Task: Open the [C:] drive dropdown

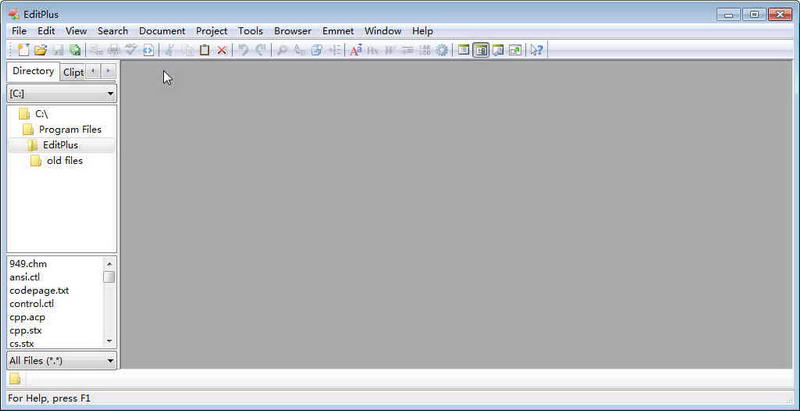Action: coord(62,94)
